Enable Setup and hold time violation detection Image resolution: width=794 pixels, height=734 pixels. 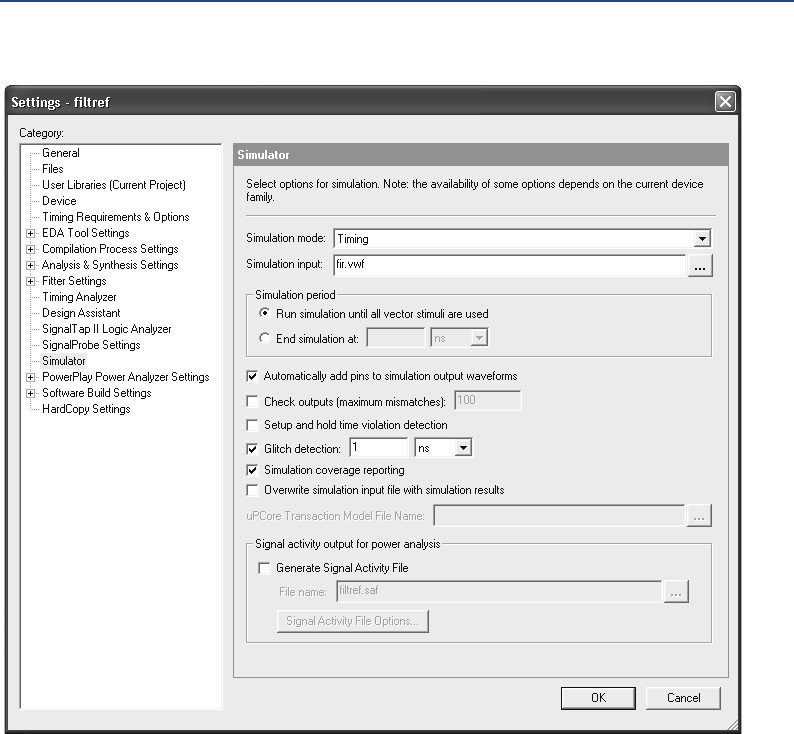coord(252,425)
